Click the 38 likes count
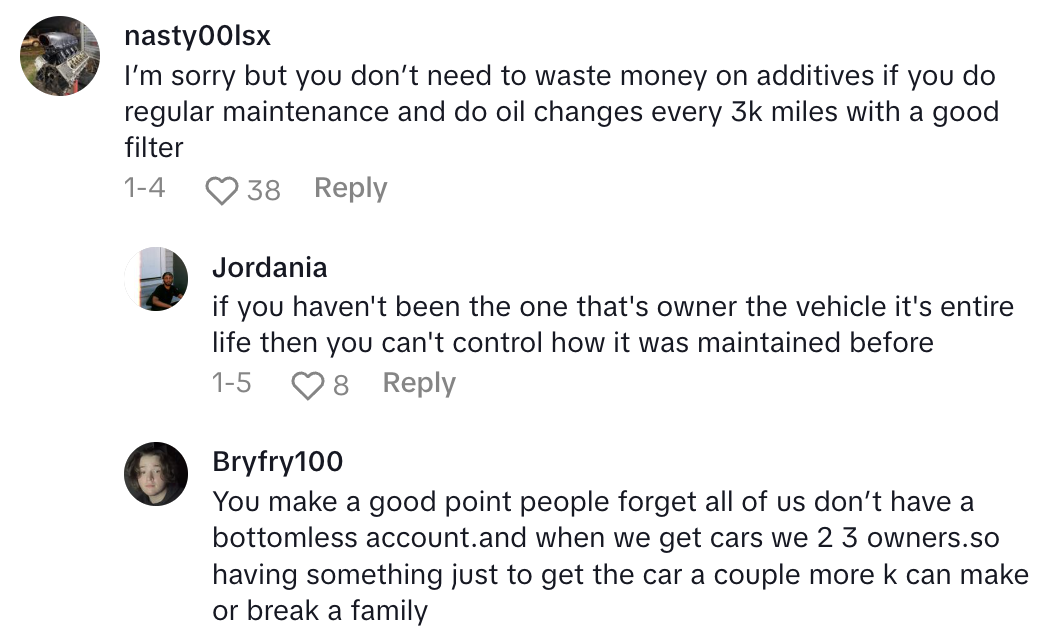This screenshot has width=1058, height=636. (263, 189)
